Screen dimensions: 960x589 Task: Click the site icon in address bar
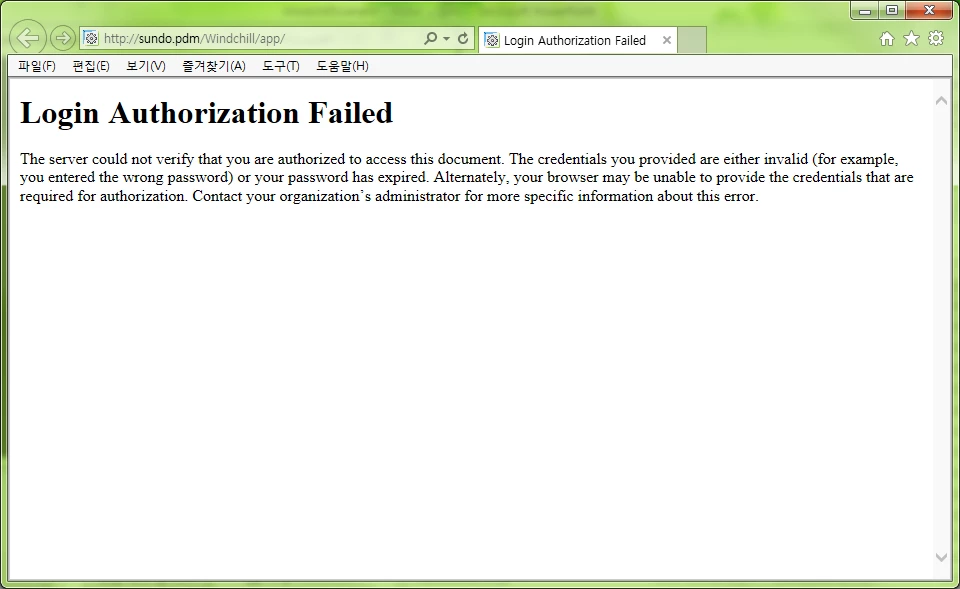coord(91,39)
